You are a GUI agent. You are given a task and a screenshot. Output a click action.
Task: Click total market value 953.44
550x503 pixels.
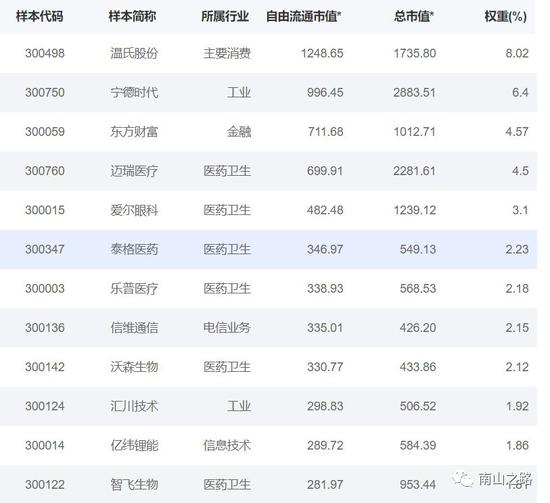418,485
